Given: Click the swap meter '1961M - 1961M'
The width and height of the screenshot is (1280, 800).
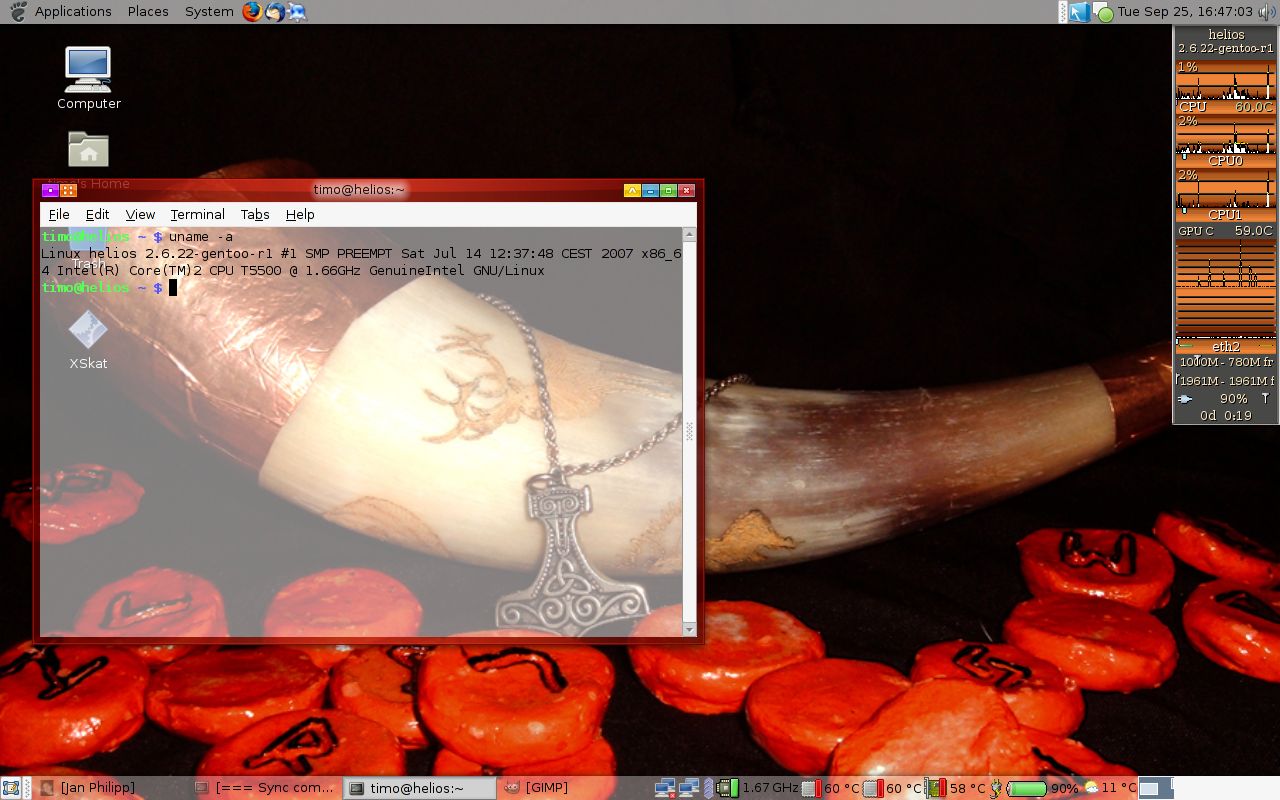Looking at the screenshot, I should [x=1226, y=381].
